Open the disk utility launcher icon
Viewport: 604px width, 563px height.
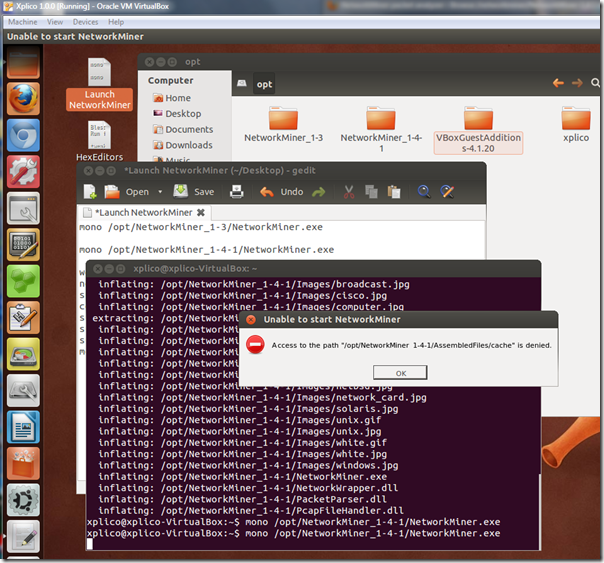click(23, 390)
